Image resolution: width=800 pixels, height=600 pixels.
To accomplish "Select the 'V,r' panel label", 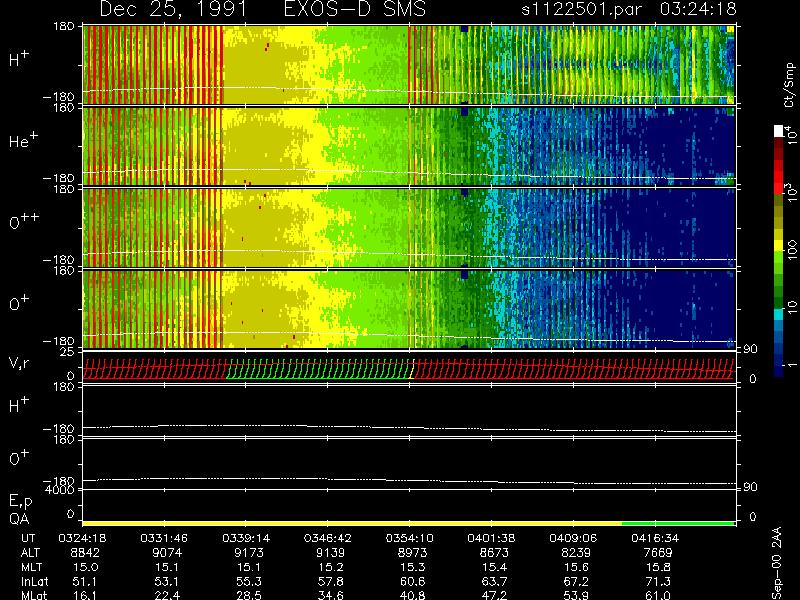I will point(19,363).
